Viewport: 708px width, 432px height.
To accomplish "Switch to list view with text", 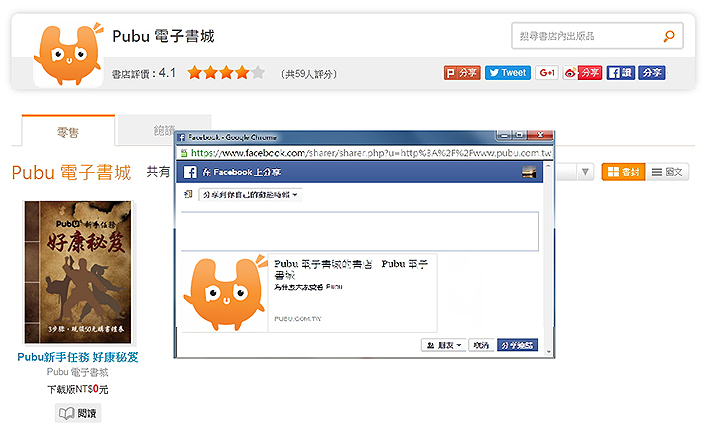I will pos(667,172).
